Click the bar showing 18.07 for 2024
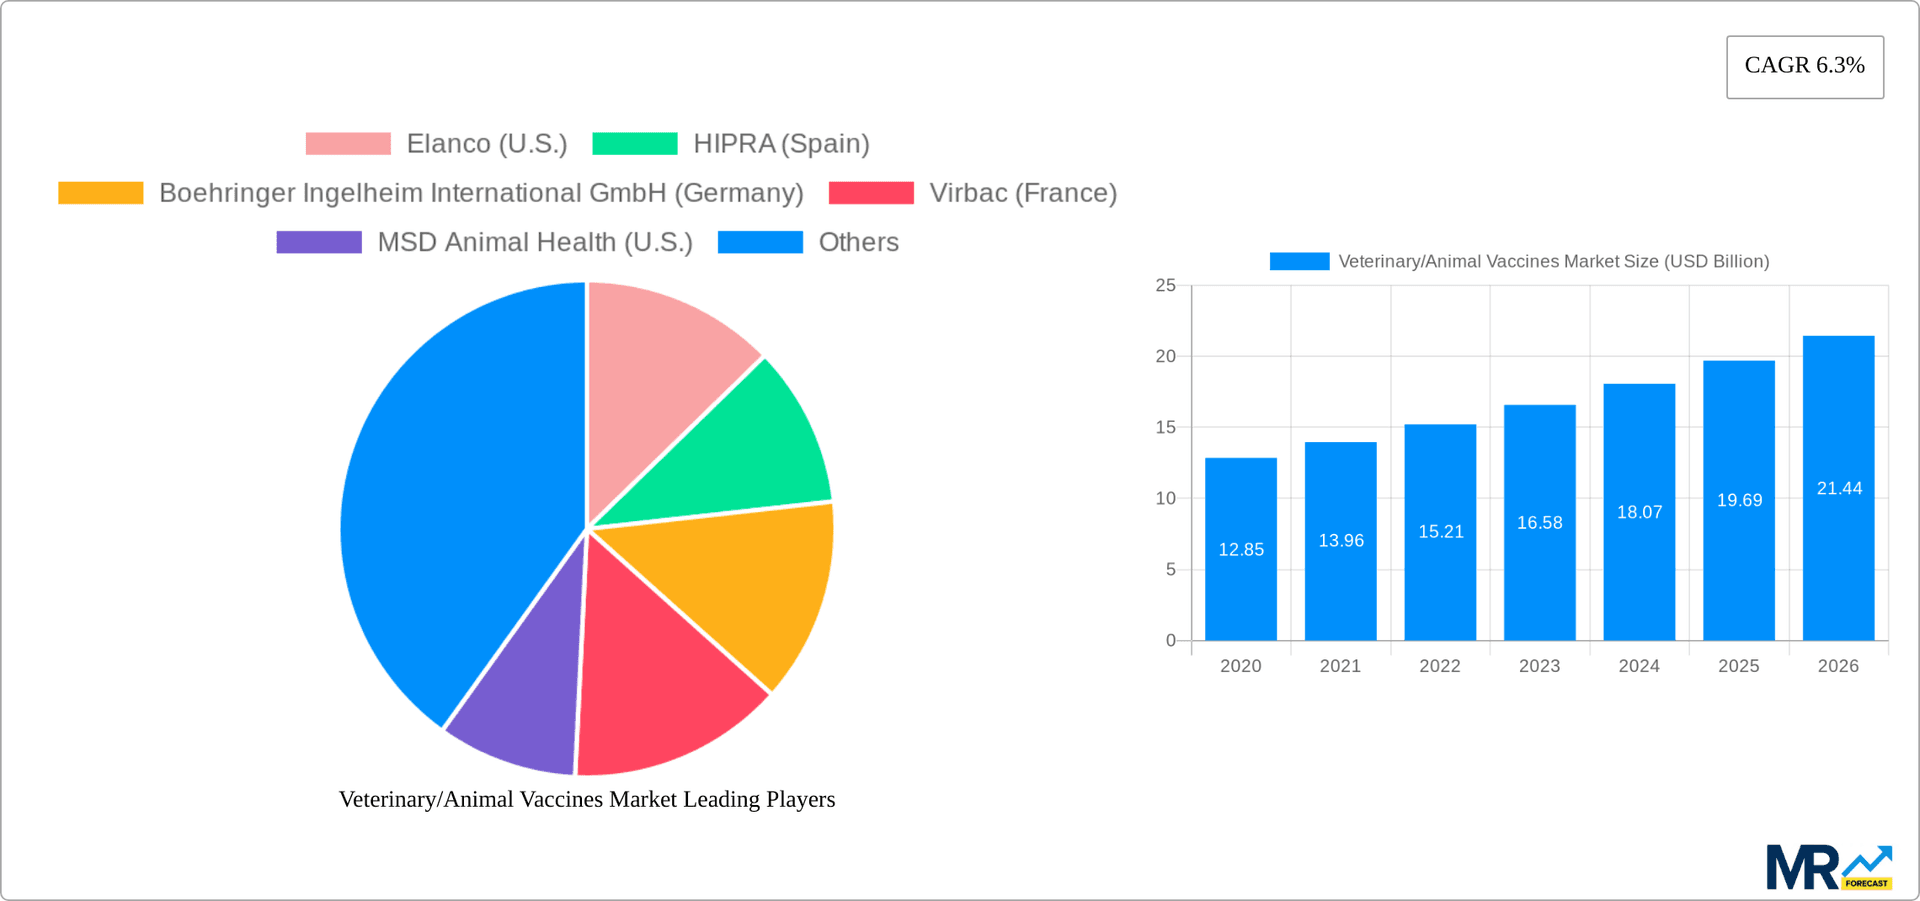The width and height of the screenshot is (1920, 901). click(1639, 510)
